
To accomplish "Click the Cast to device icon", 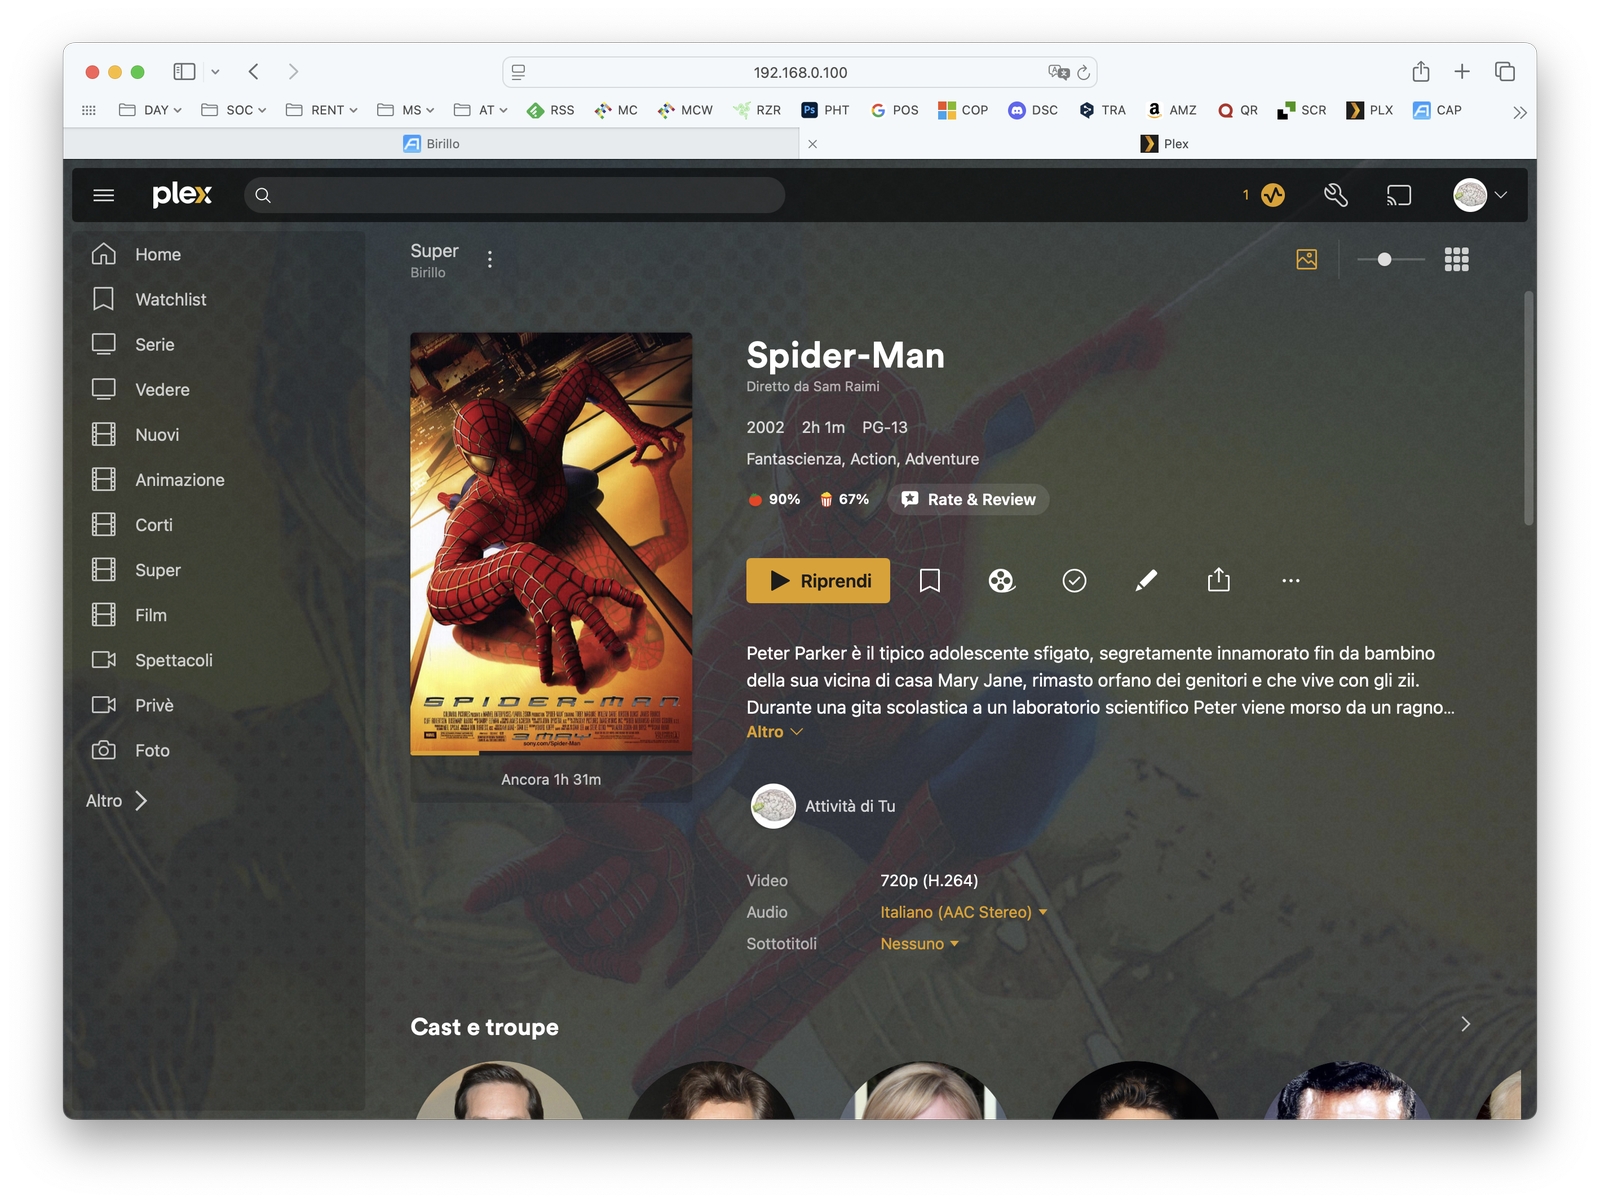I will pyautogui.click(x=1399, y=195).
